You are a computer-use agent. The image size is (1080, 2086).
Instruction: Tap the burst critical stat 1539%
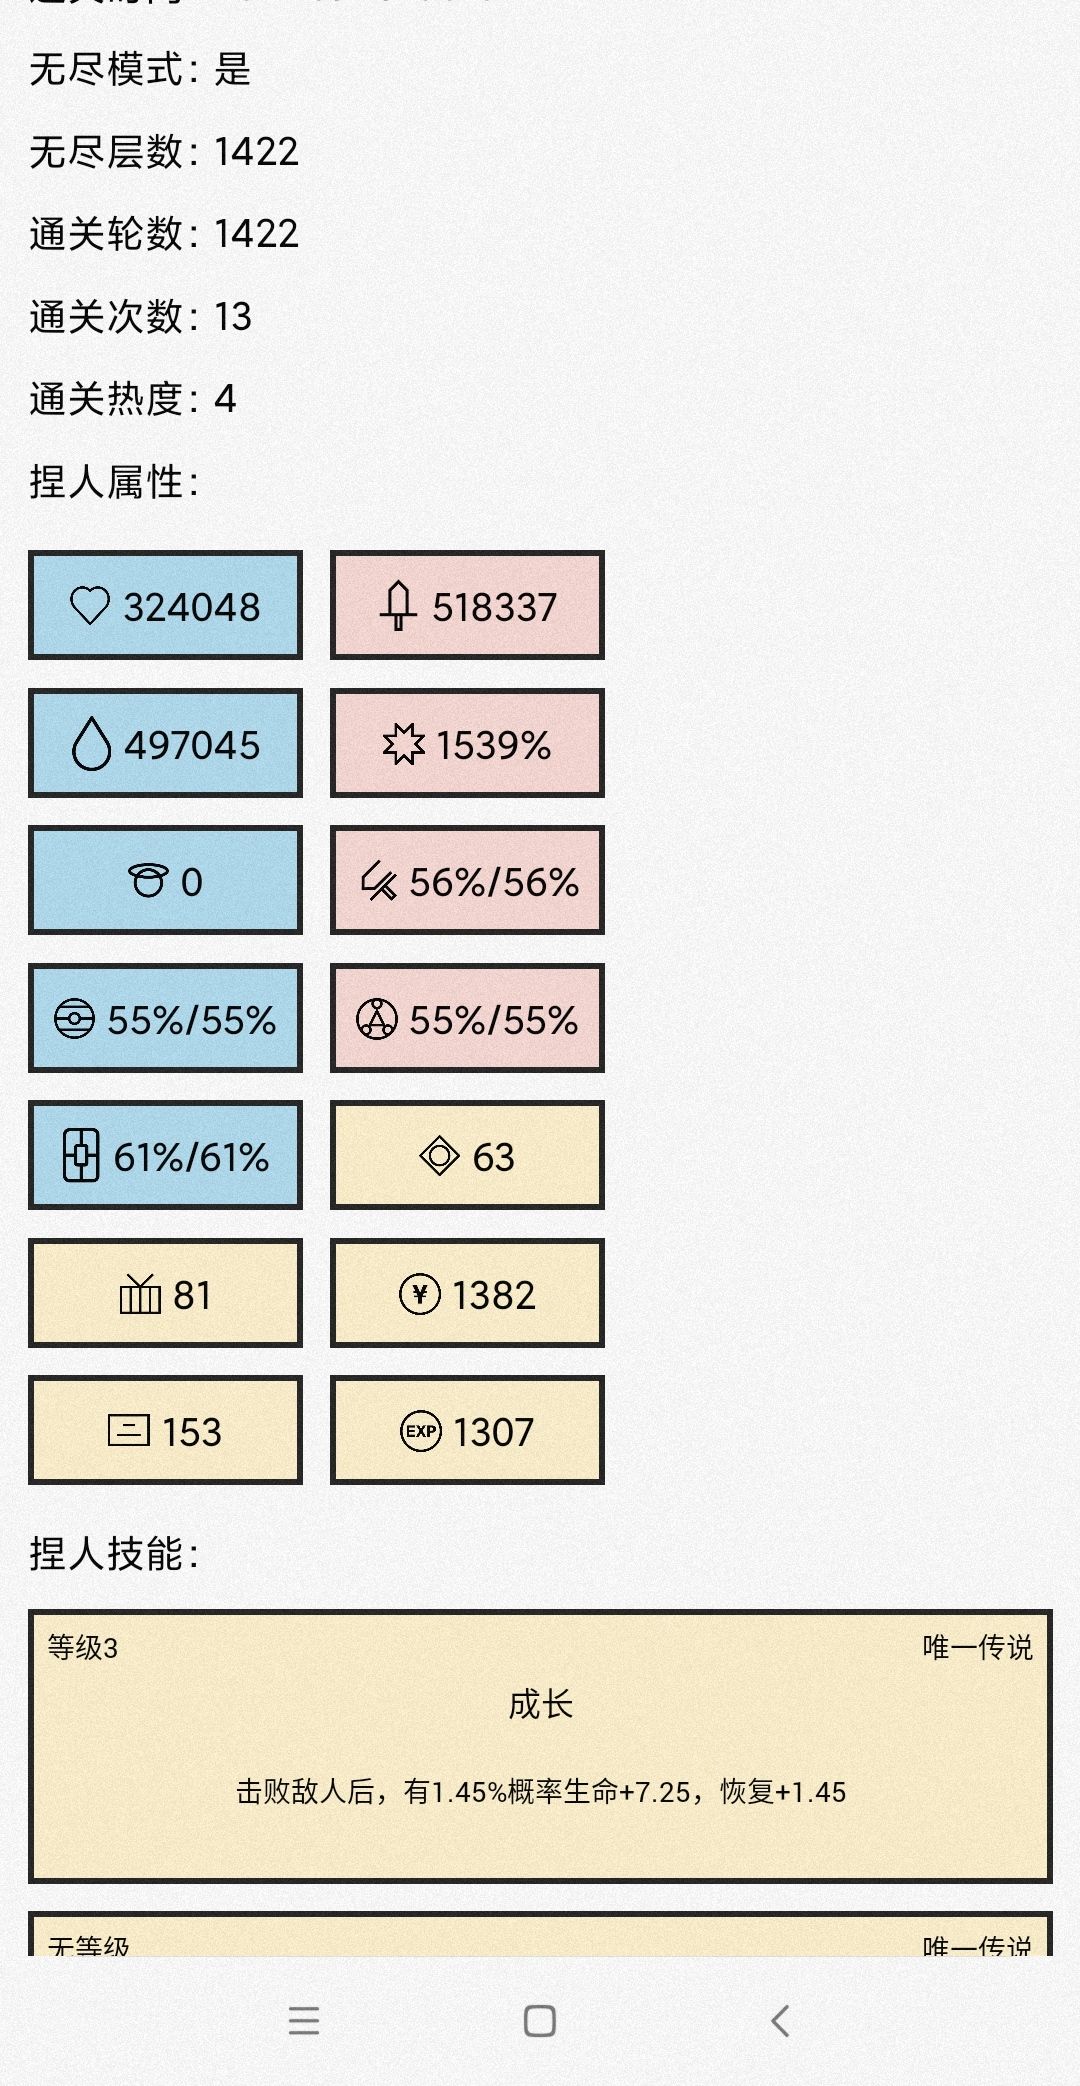click(x=467, y=743)
